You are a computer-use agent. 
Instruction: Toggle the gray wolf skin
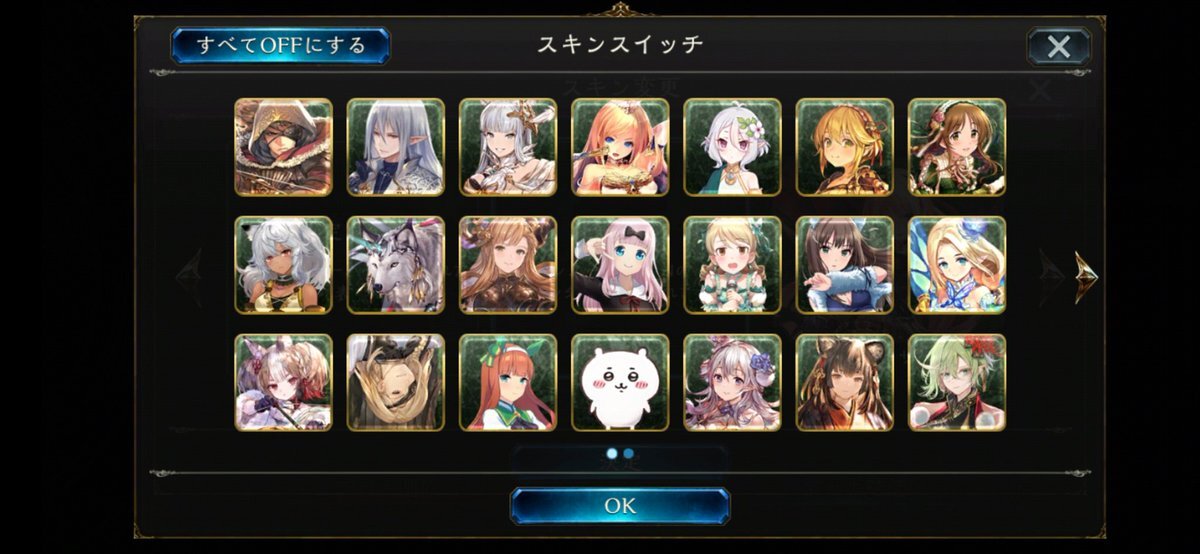[x=396, y=265]
